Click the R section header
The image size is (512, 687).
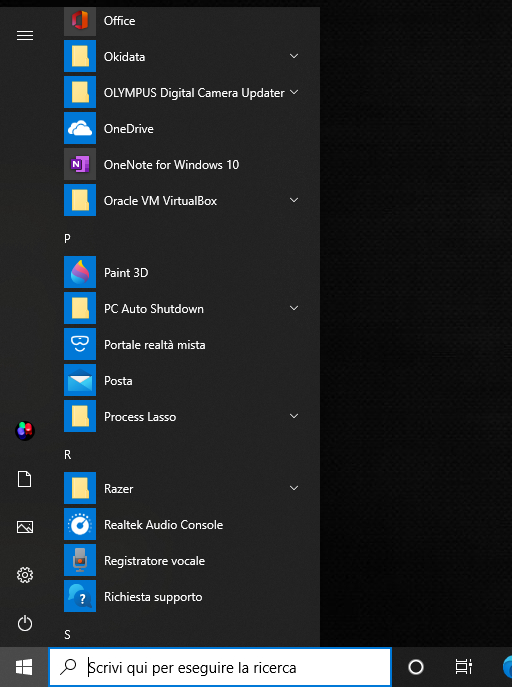pos(67,455)
